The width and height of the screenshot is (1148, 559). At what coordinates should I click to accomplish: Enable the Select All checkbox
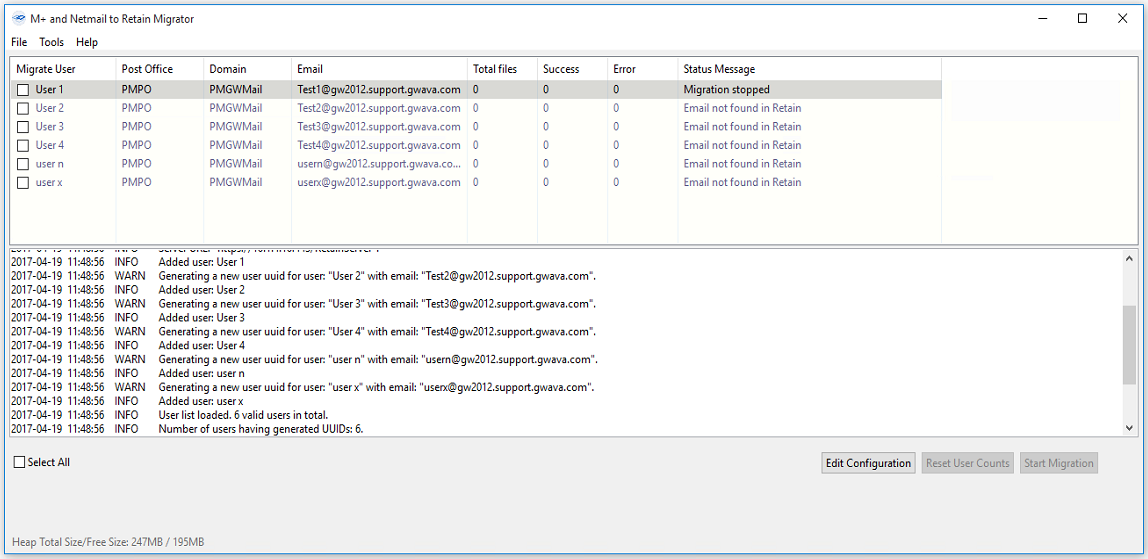(20, 463)
